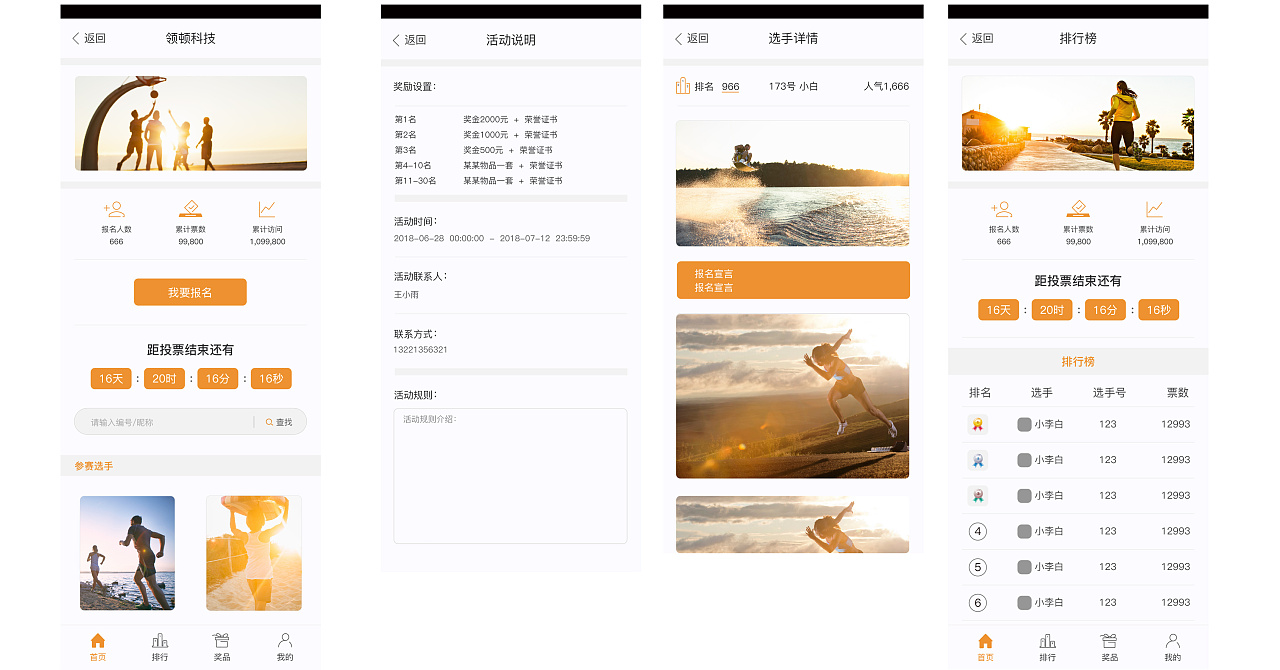Viewport: 1280px width, 670px height.
Task: Select the surfboard girl contestant photo
Action: (x=253, y=552)
